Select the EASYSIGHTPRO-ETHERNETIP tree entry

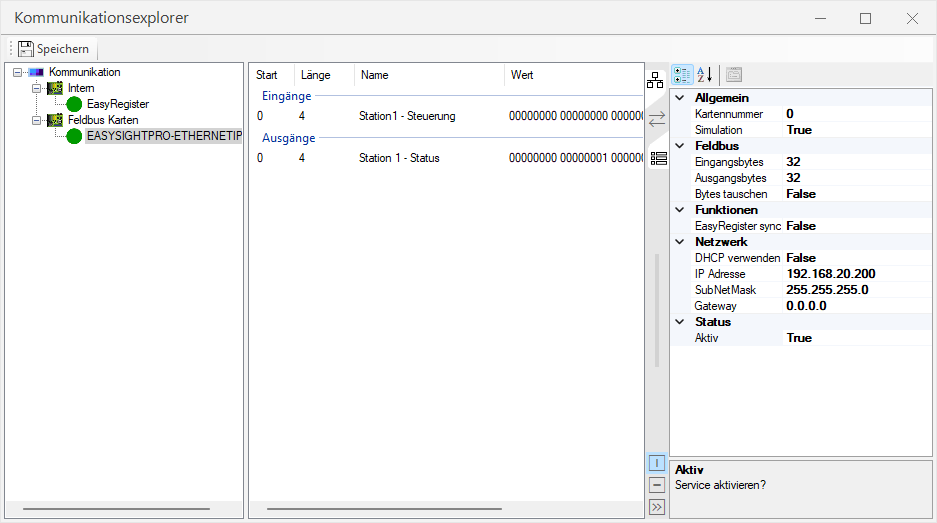coord(163,136)
